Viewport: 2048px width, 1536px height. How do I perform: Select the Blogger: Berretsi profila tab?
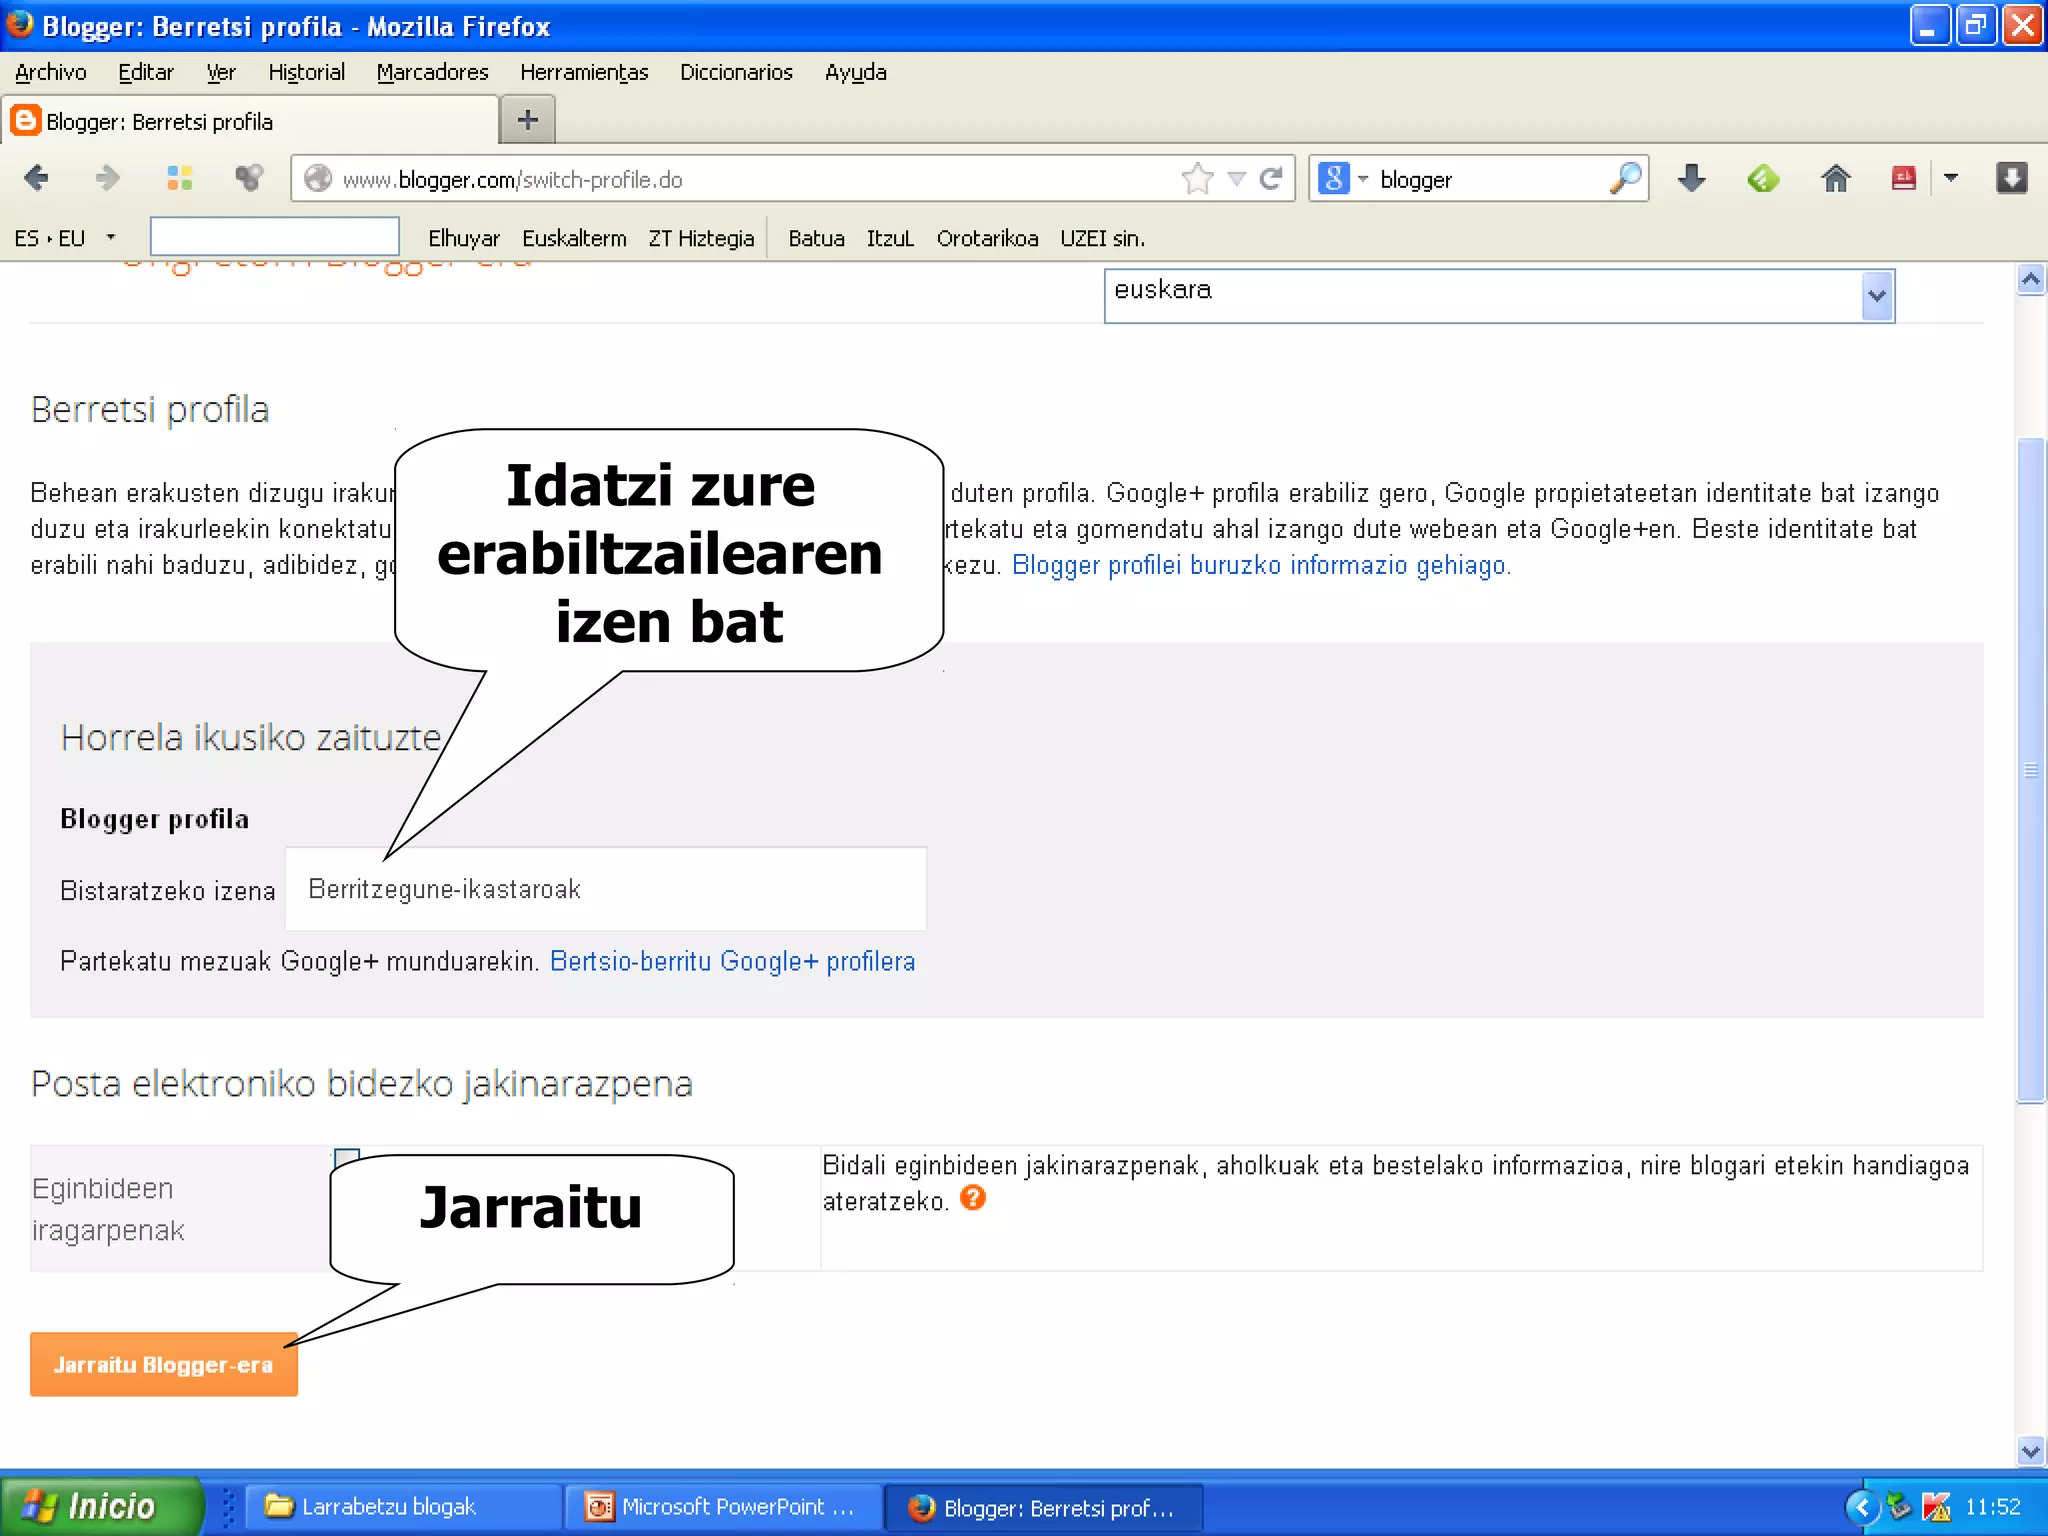250,121
